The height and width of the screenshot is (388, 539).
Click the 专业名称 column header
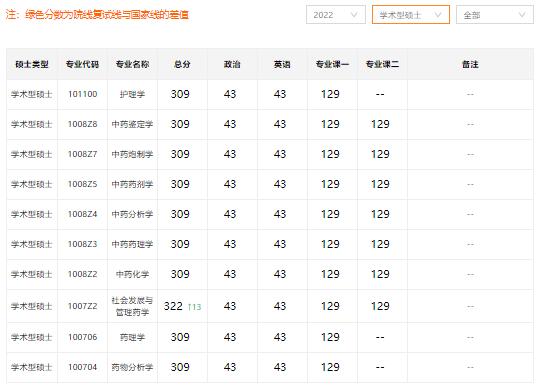click(x=132, y=64)
